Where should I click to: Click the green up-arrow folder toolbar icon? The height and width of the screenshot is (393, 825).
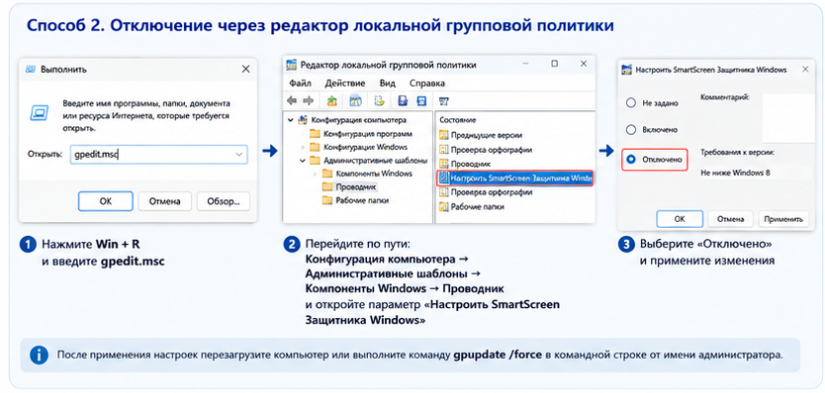(x=332, y=100)
